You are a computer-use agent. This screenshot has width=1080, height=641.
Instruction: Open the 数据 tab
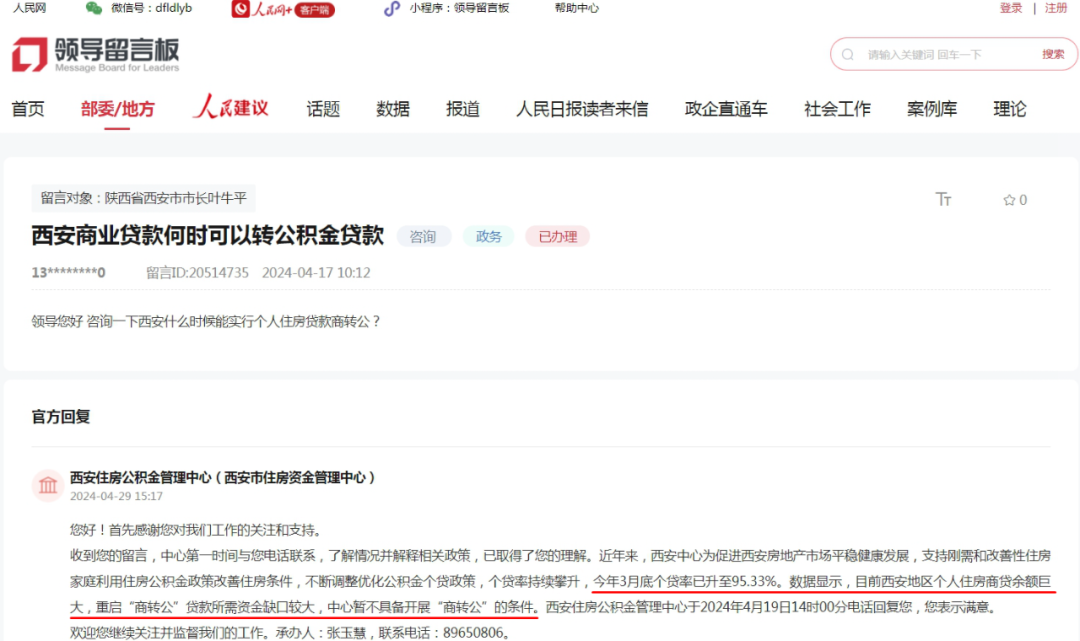(x=393, y=109)
